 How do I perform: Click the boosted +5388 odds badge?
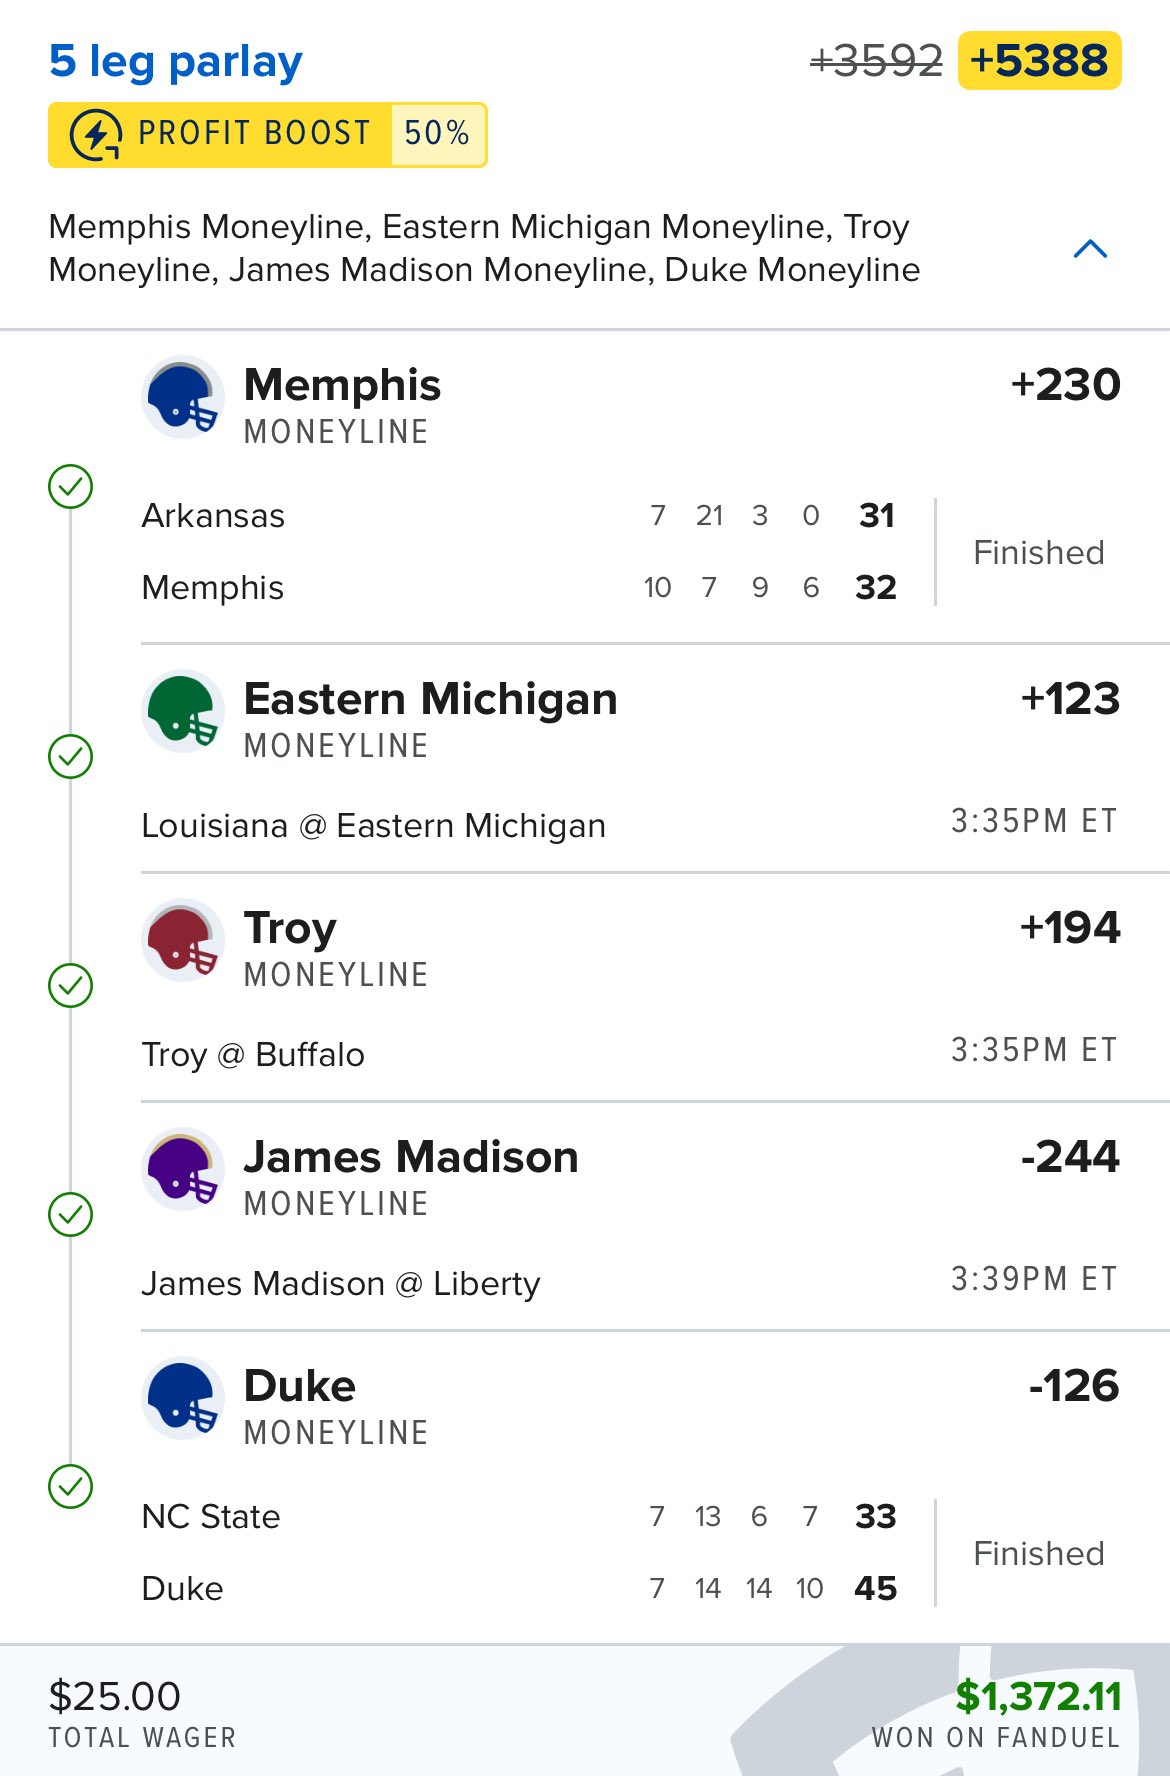[x=1039, y=61]
